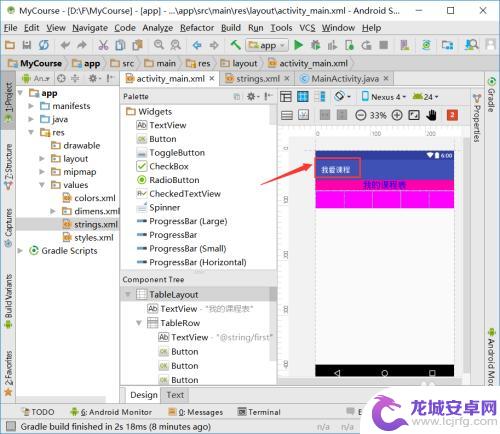Click the Open folder toolbar icon
Image resolution: width=500 pixels, height=434 pixels.
coord(10,45)
